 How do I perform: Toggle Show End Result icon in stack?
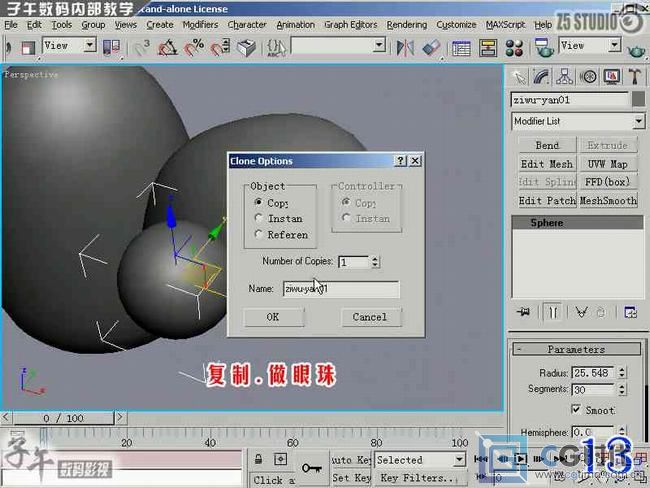[553, 312]
